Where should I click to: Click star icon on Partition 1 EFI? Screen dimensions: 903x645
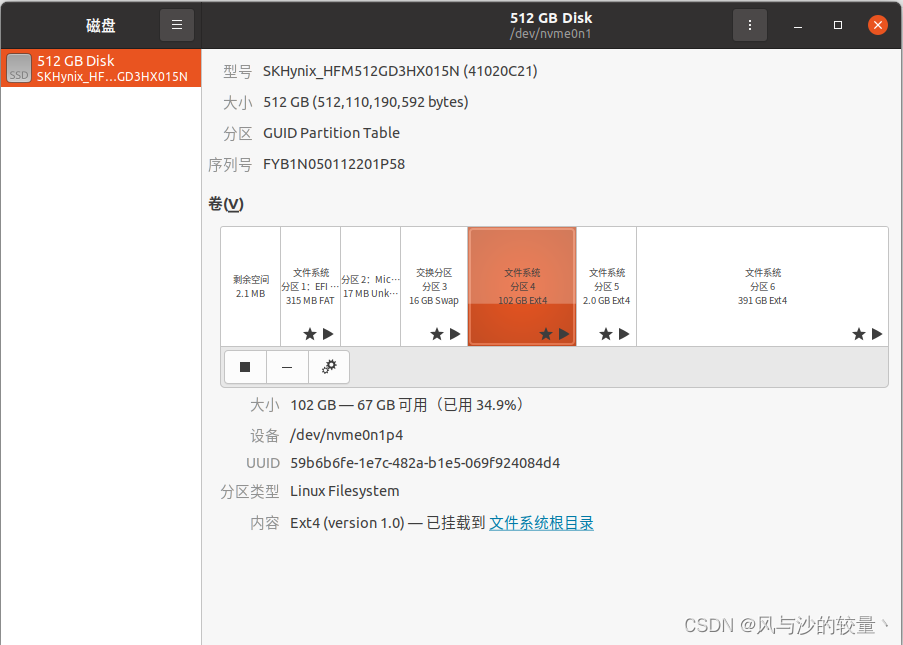(310, 334)
